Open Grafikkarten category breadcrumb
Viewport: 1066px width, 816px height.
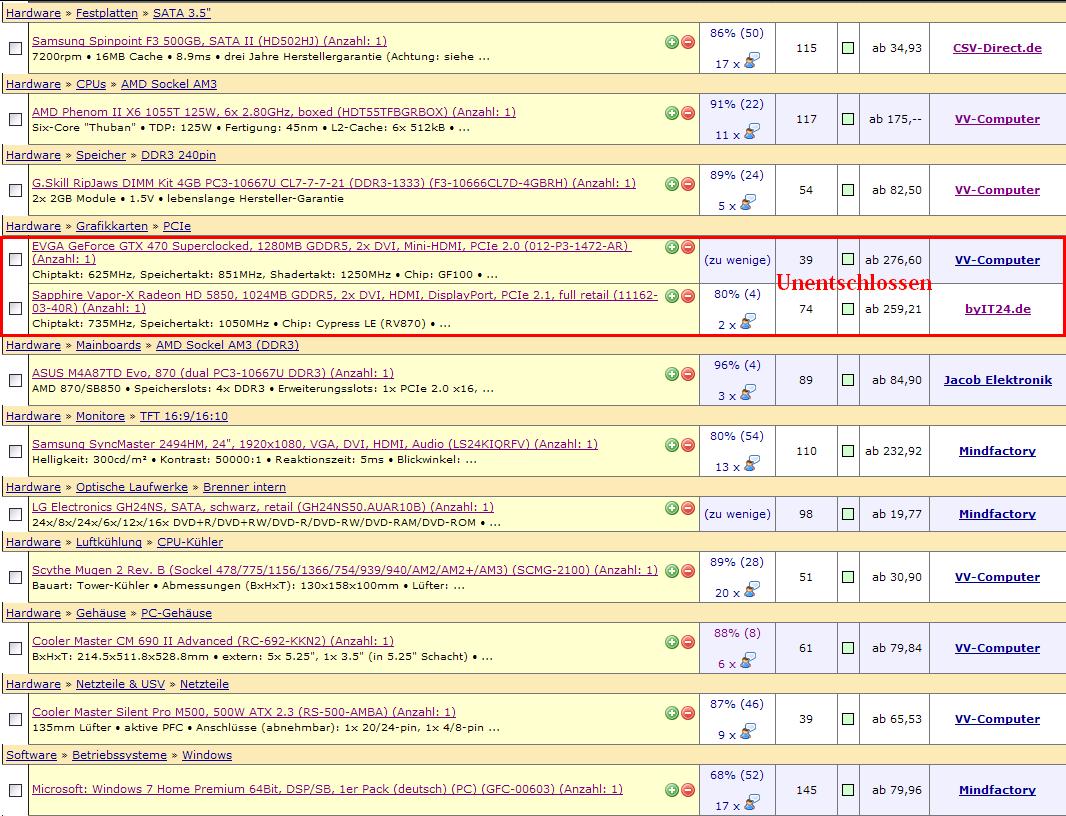tap(111, 226)
